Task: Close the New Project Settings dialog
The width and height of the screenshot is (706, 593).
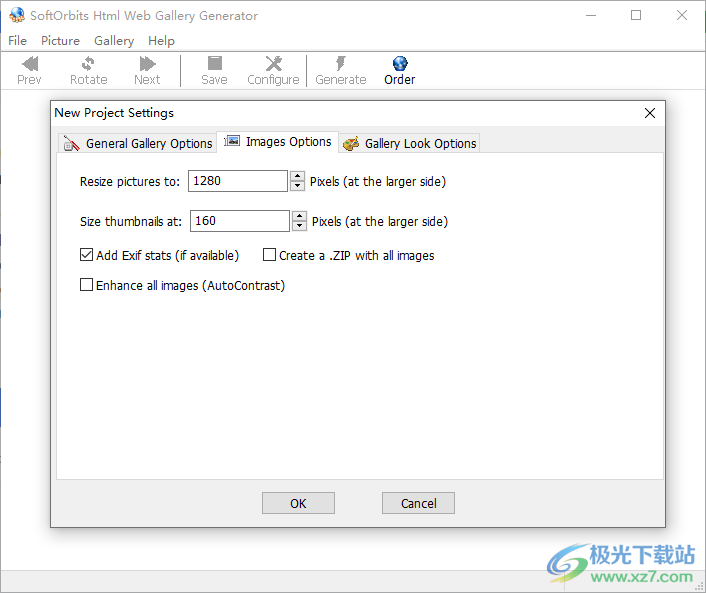Action: (x=650, y=113)
